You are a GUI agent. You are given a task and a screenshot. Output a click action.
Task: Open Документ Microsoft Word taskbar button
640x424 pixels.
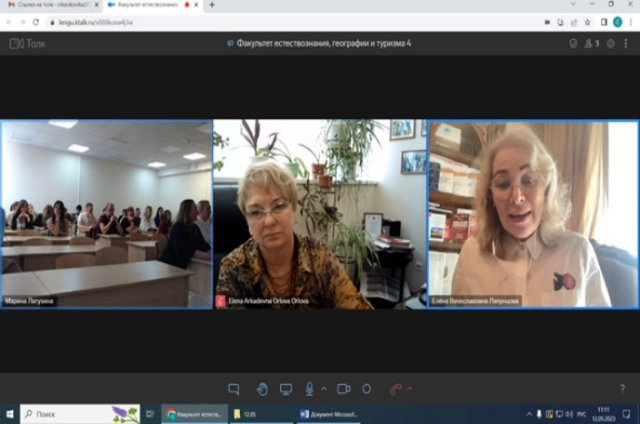pyautogui.click(x=329, y=414)
